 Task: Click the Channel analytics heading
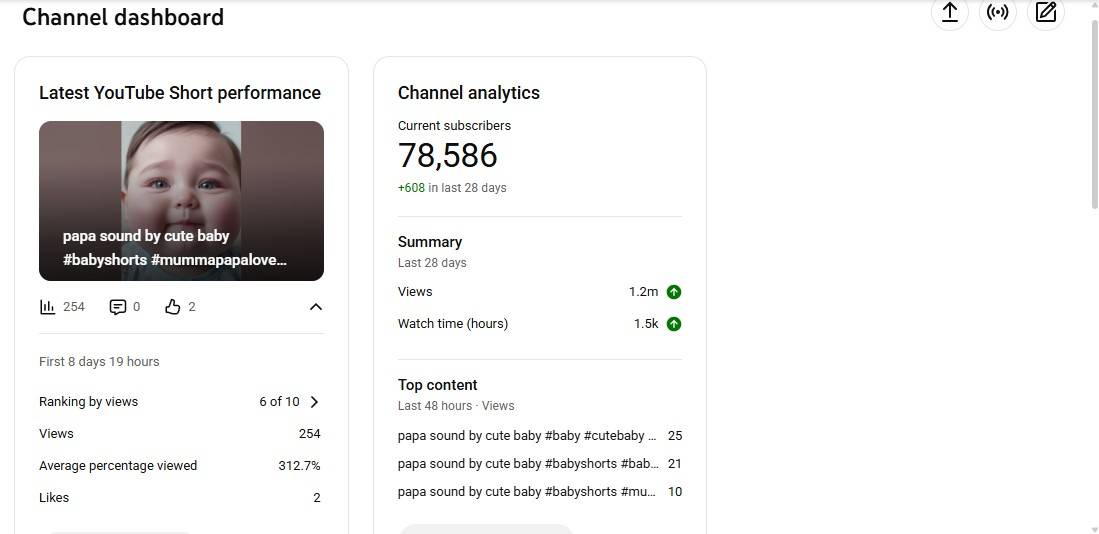[468, 93]
